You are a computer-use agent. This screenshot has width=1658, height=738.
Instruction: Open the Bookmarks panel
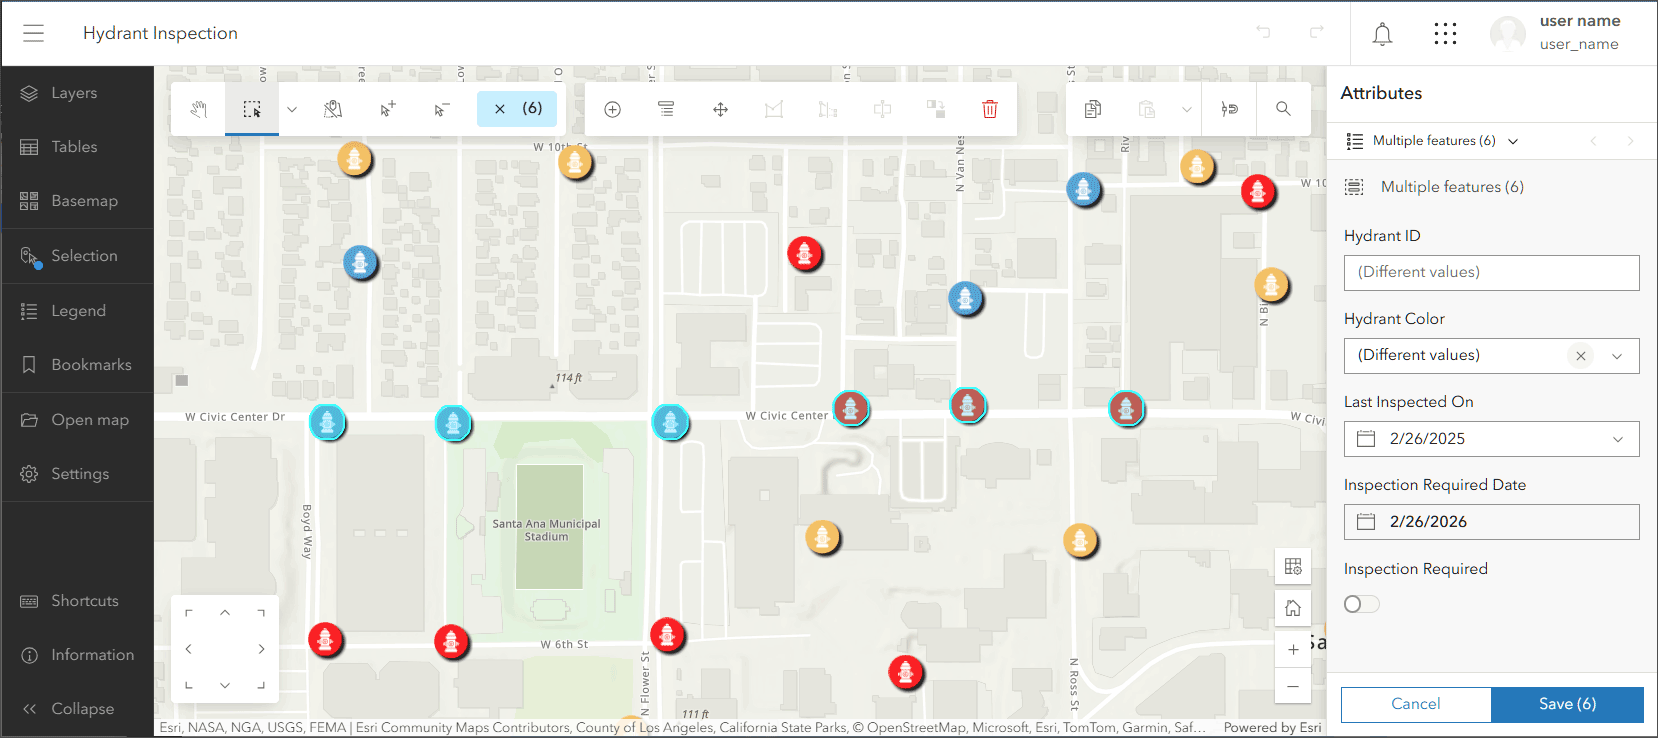(77, 365)
